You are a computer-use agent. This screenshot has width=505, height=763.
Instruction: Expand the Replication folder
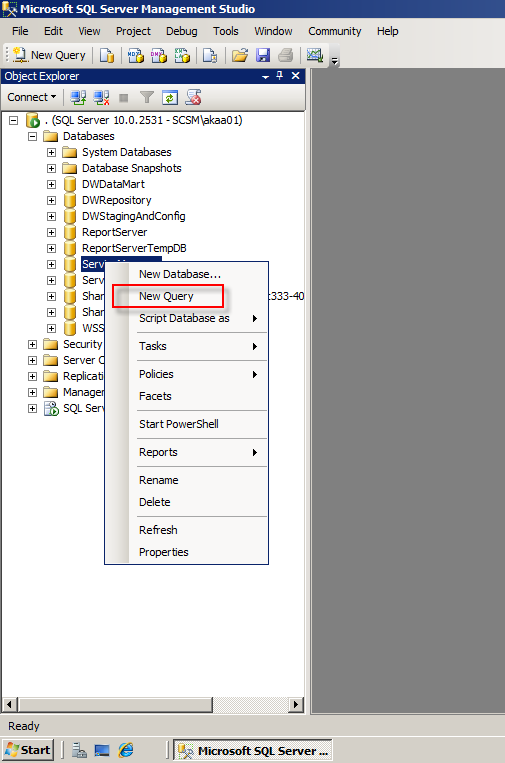click(x=33, y=377)
